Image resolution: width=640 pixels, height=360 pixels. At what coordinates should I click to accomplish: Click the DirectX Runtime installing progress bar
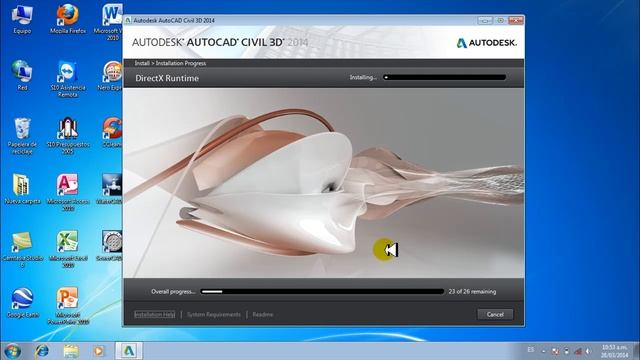click(445, 77)
